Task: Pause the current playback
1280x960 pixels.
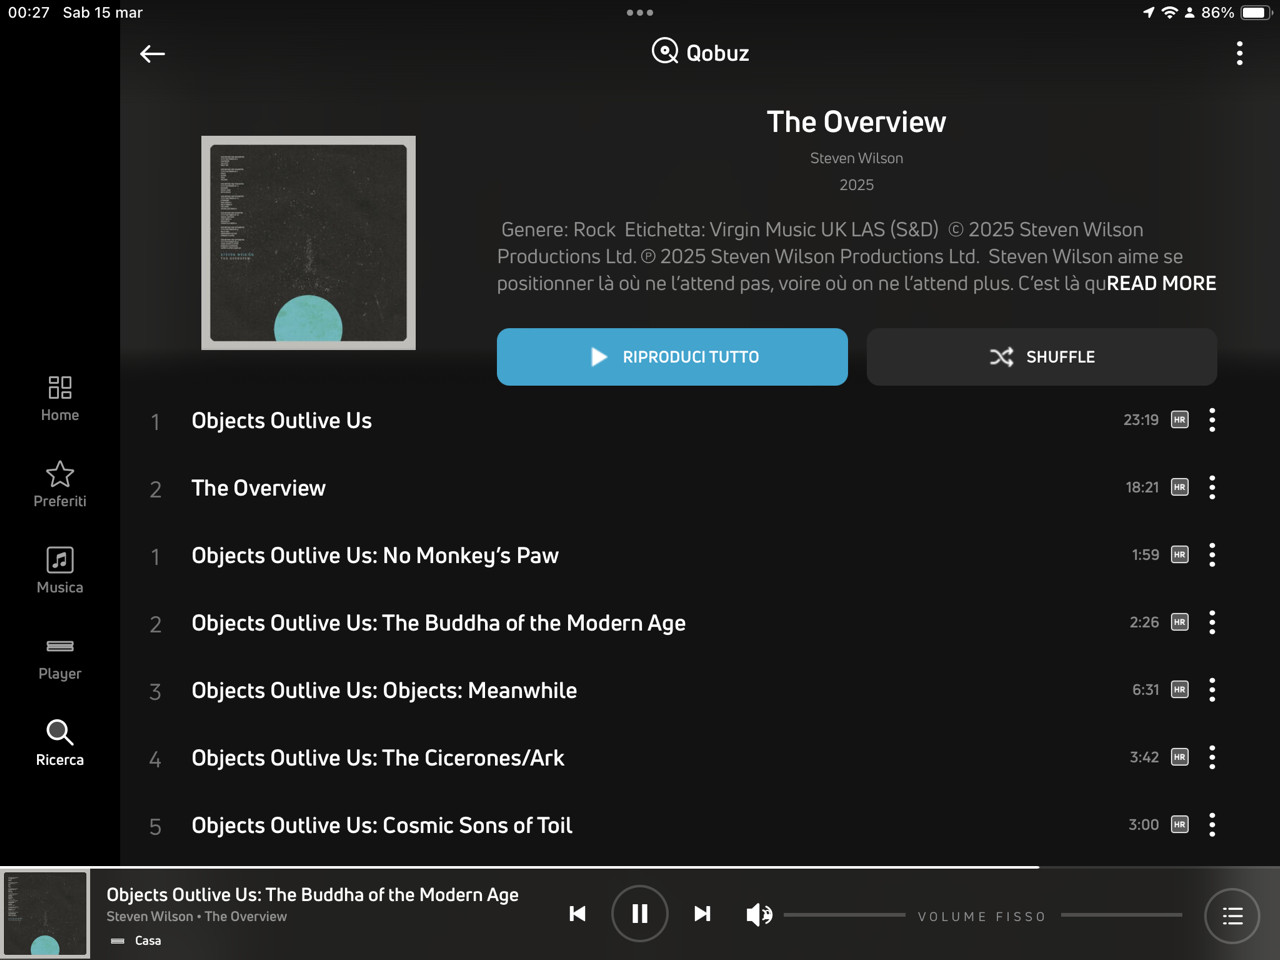Action: (640, 914)
